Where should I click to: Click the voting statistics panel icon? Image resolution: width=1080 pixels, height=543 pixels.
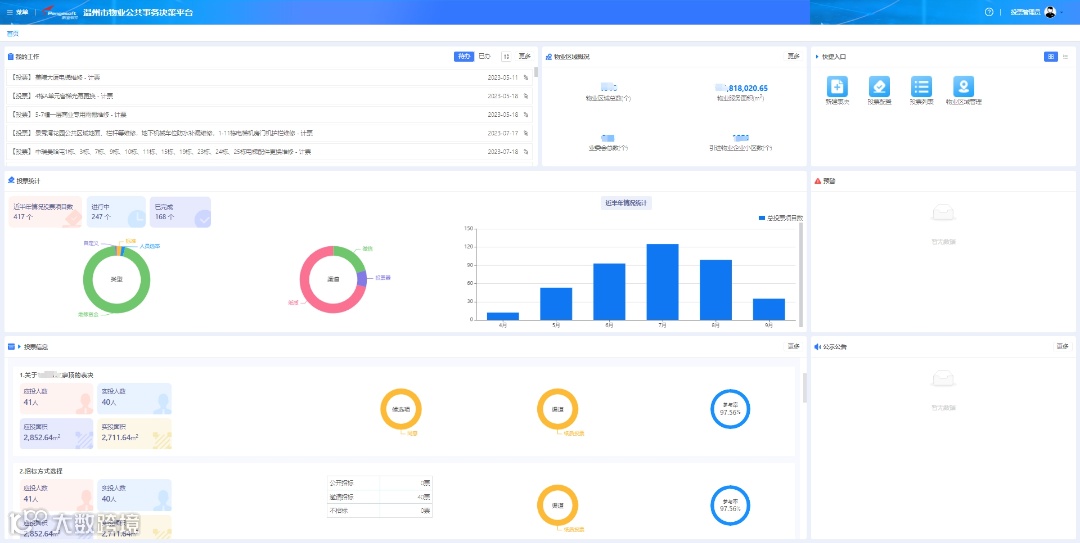pyautogui.click(x=11, y=181)
